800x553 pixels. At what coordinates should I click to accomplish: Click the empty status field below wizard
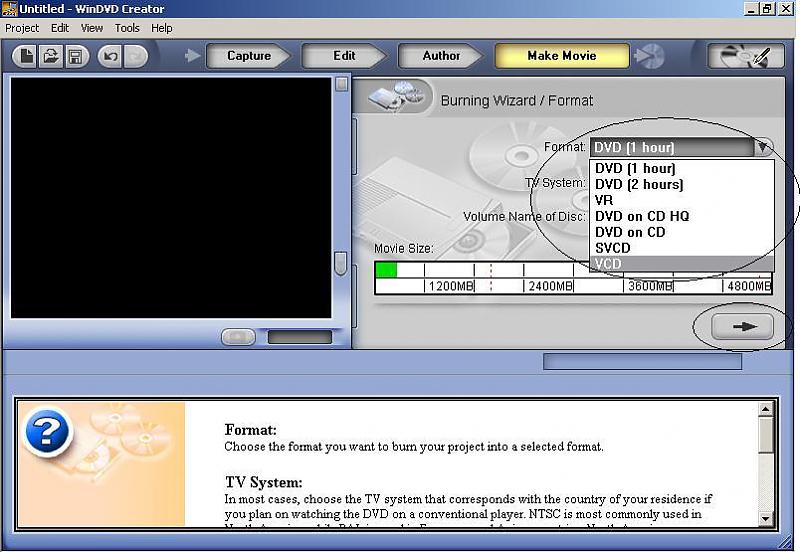642,362
